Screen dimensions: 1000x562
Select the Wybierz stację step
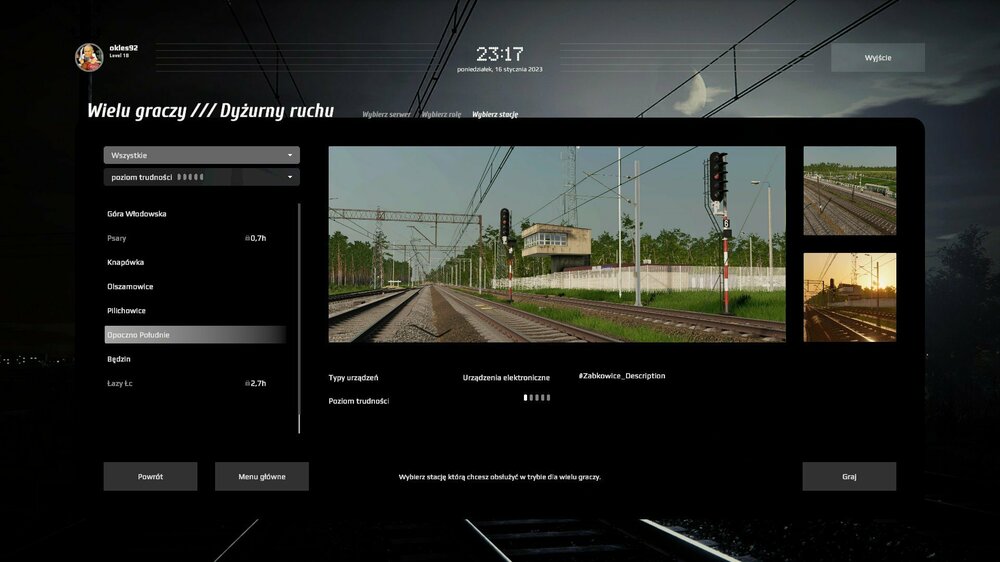point(495,115)
